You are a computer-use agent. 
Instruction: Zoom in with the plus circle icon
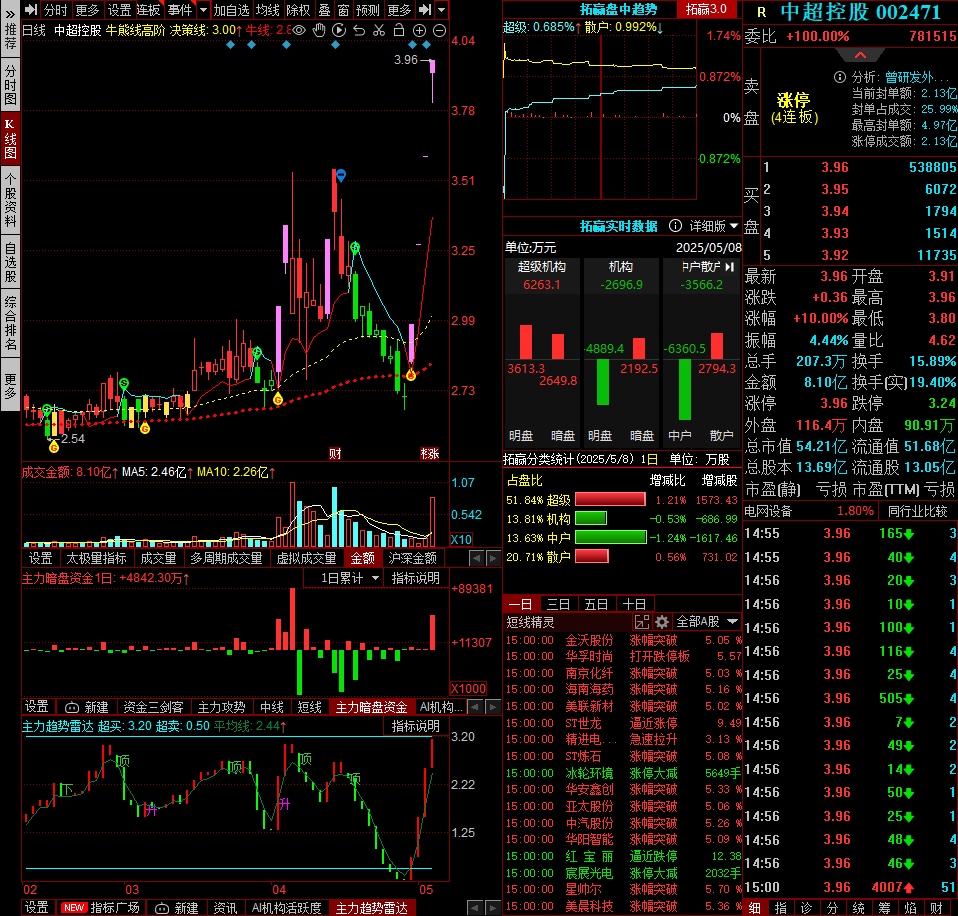419,30
